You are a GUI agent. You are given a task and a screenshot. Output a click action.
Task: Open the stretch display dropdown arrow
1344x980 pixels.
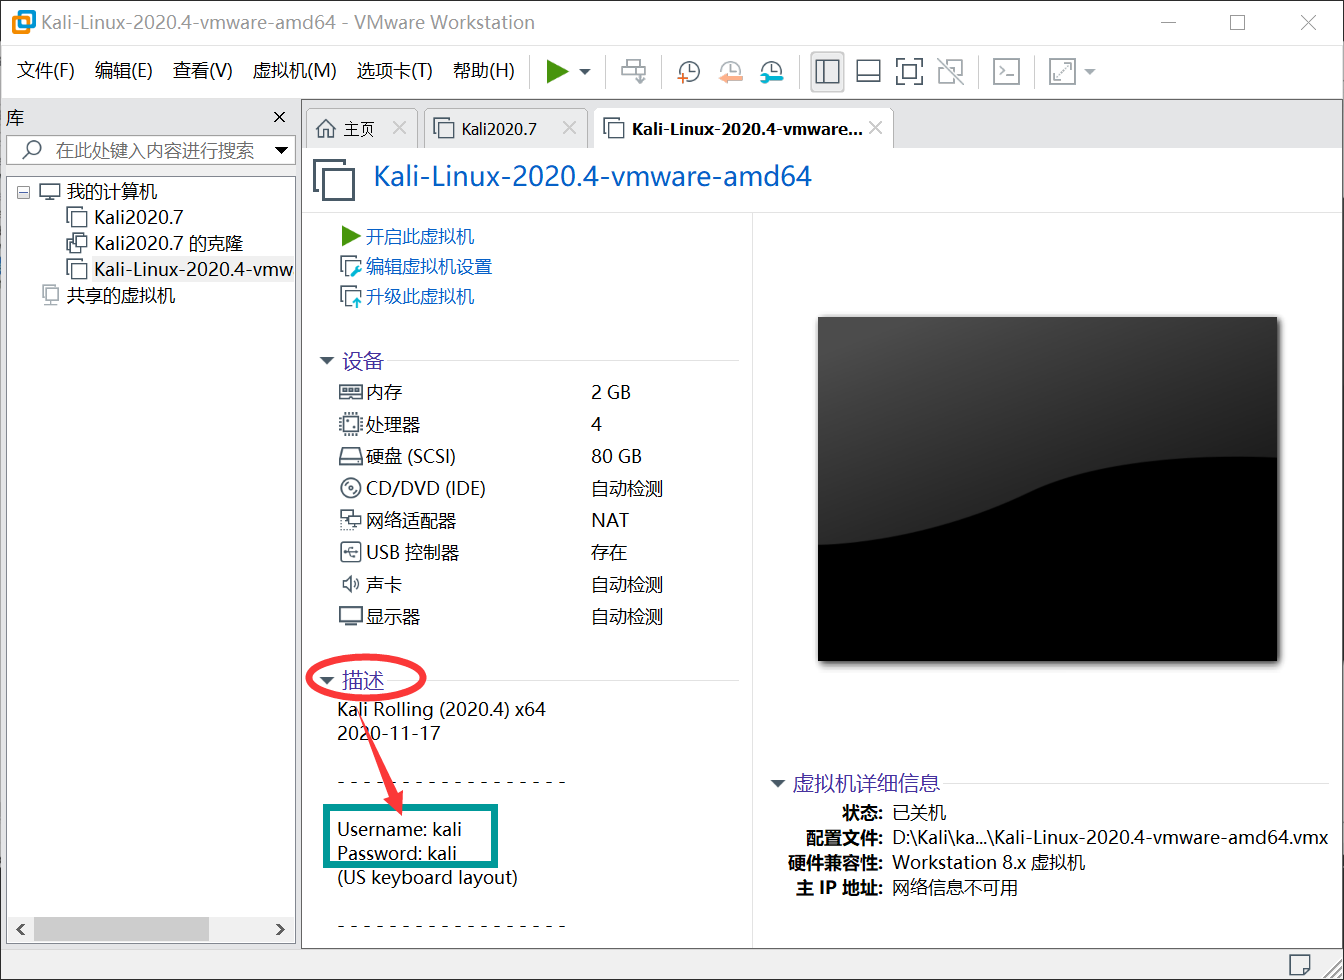1089,72
